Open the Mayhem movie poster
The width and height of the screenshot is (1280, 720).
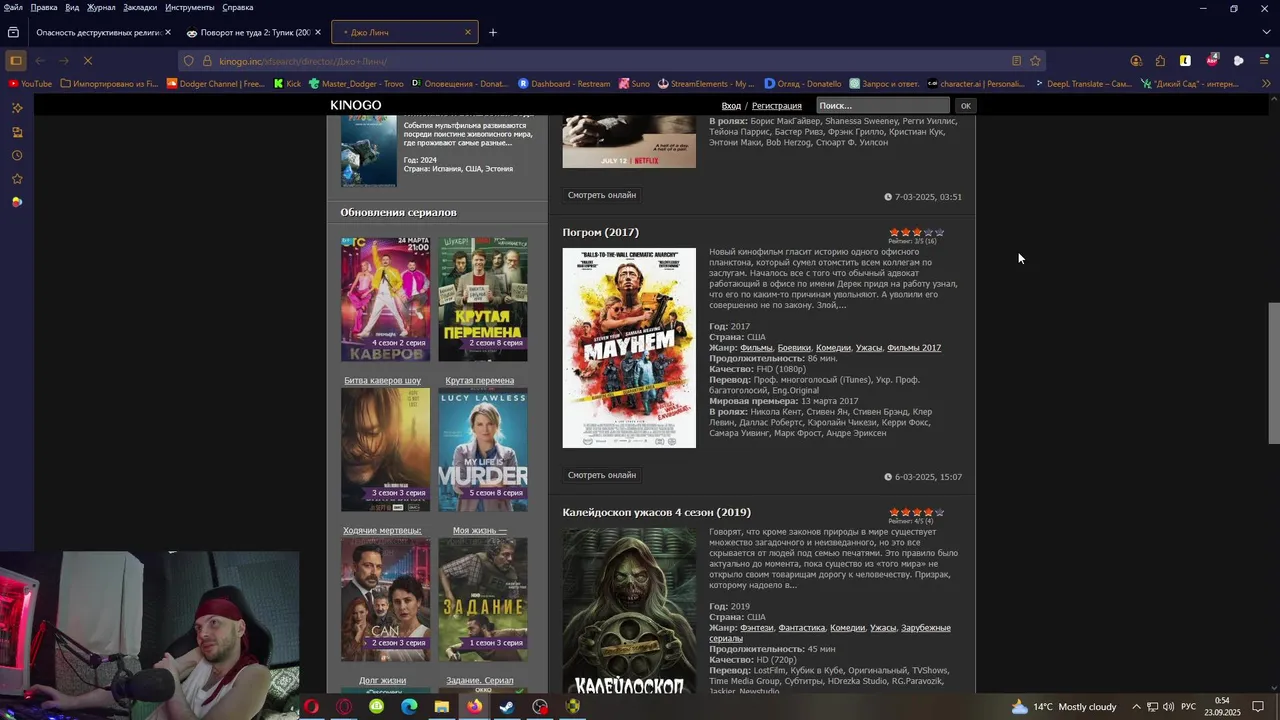click(x=629, y=348)
